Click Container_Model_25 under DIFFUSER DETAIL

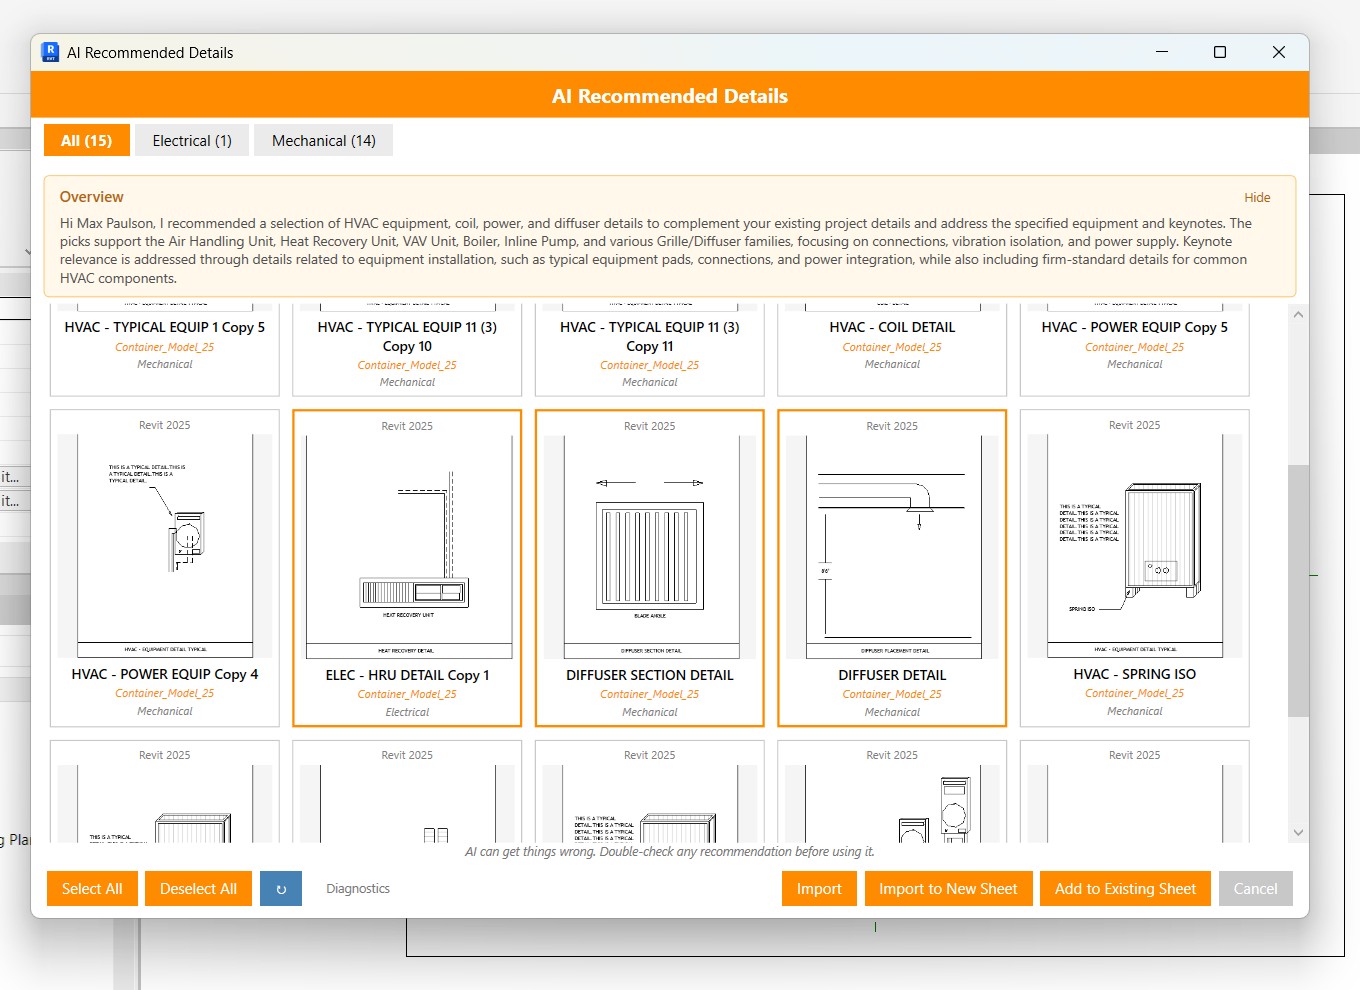[x=892, y=694]
